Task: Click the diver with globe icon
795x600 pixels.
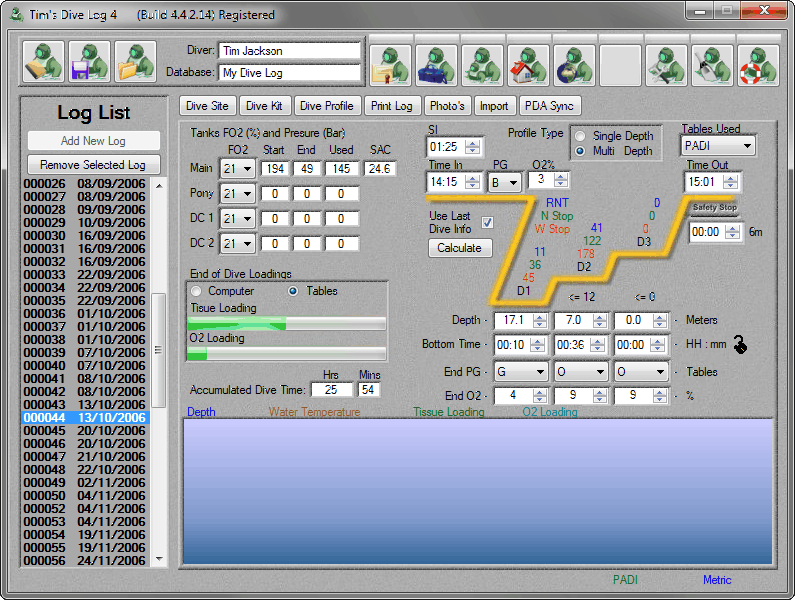Action: [x=574, y=66]
